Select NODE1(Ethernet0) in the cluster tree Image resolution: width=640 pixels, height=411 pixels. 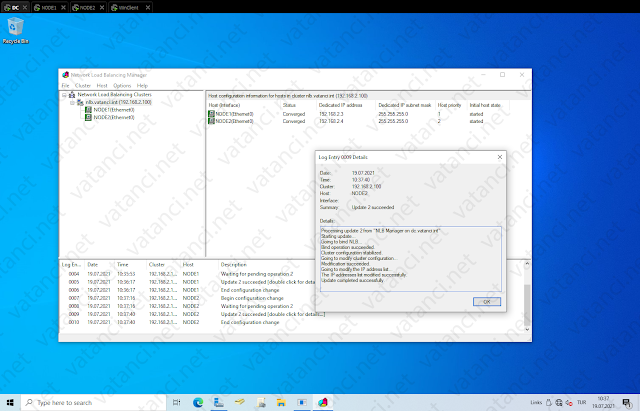[114, 110]
